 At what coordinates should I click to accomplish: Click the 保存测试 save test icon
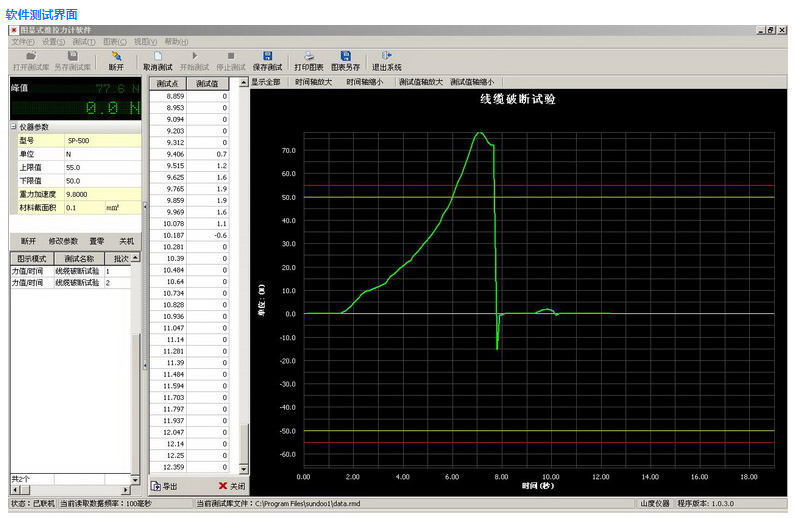(x=267, y=56)
